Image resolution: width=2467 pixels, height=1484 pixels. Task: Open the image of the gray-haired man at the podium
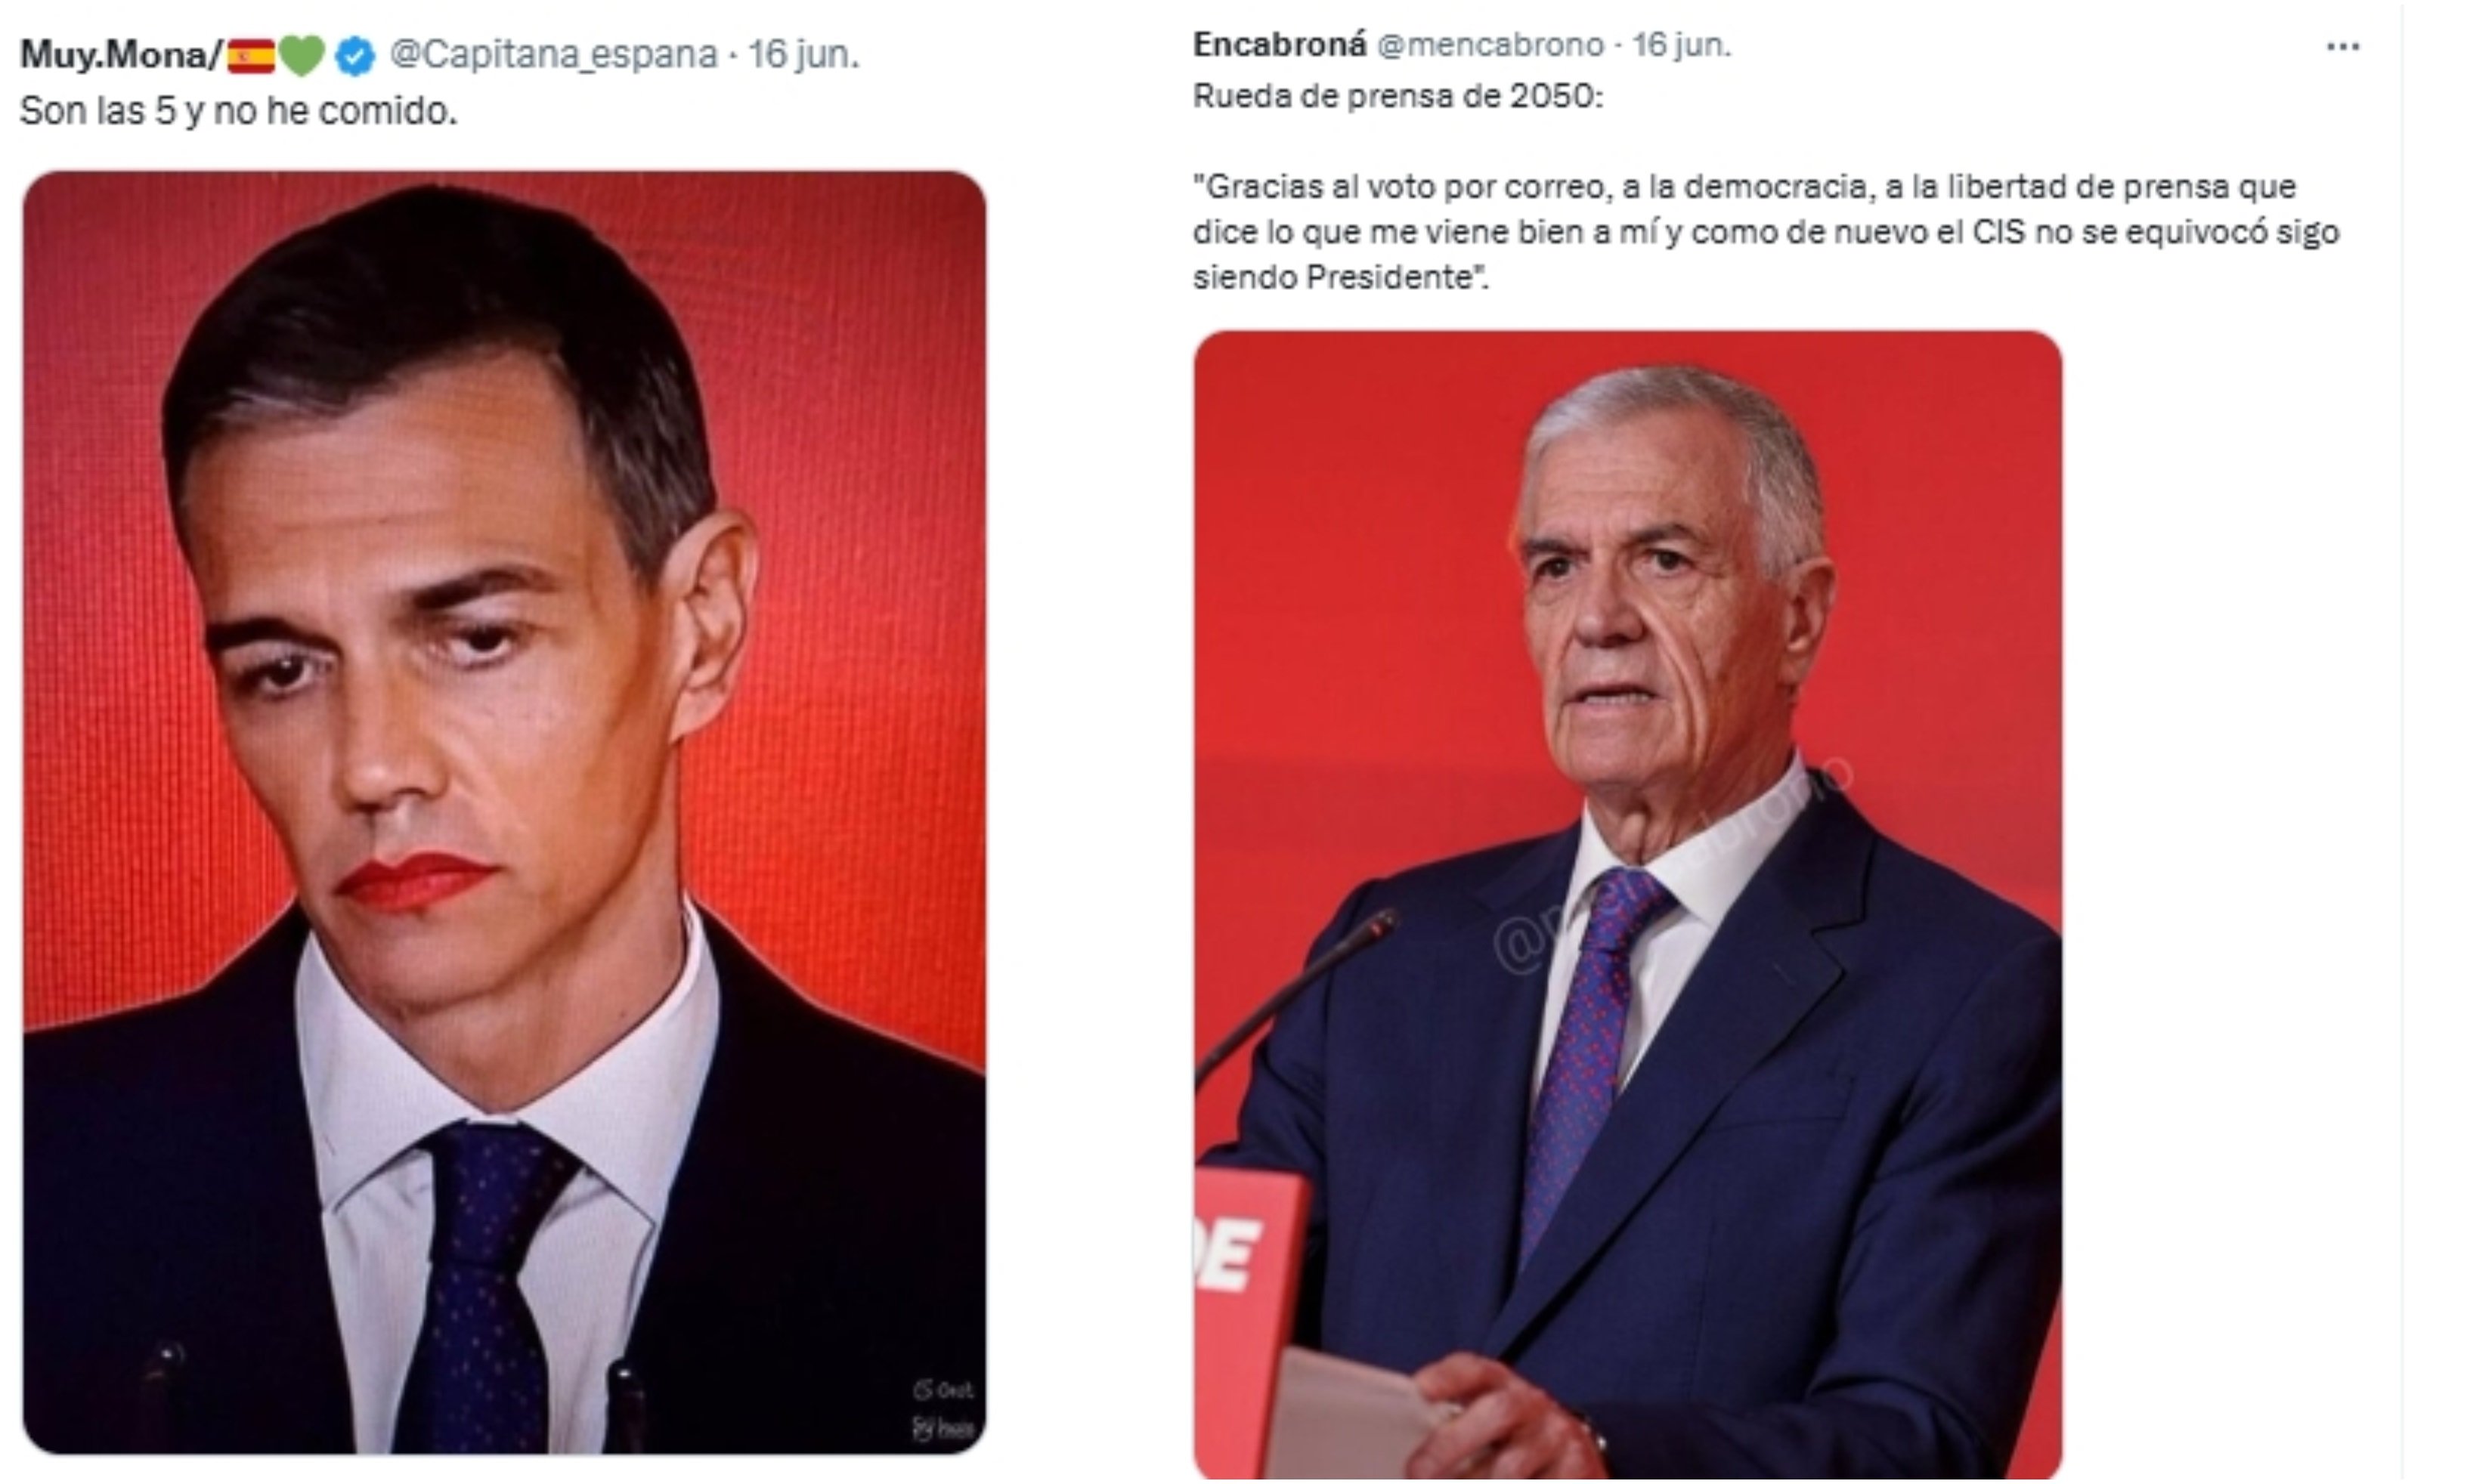(1627, 905)
